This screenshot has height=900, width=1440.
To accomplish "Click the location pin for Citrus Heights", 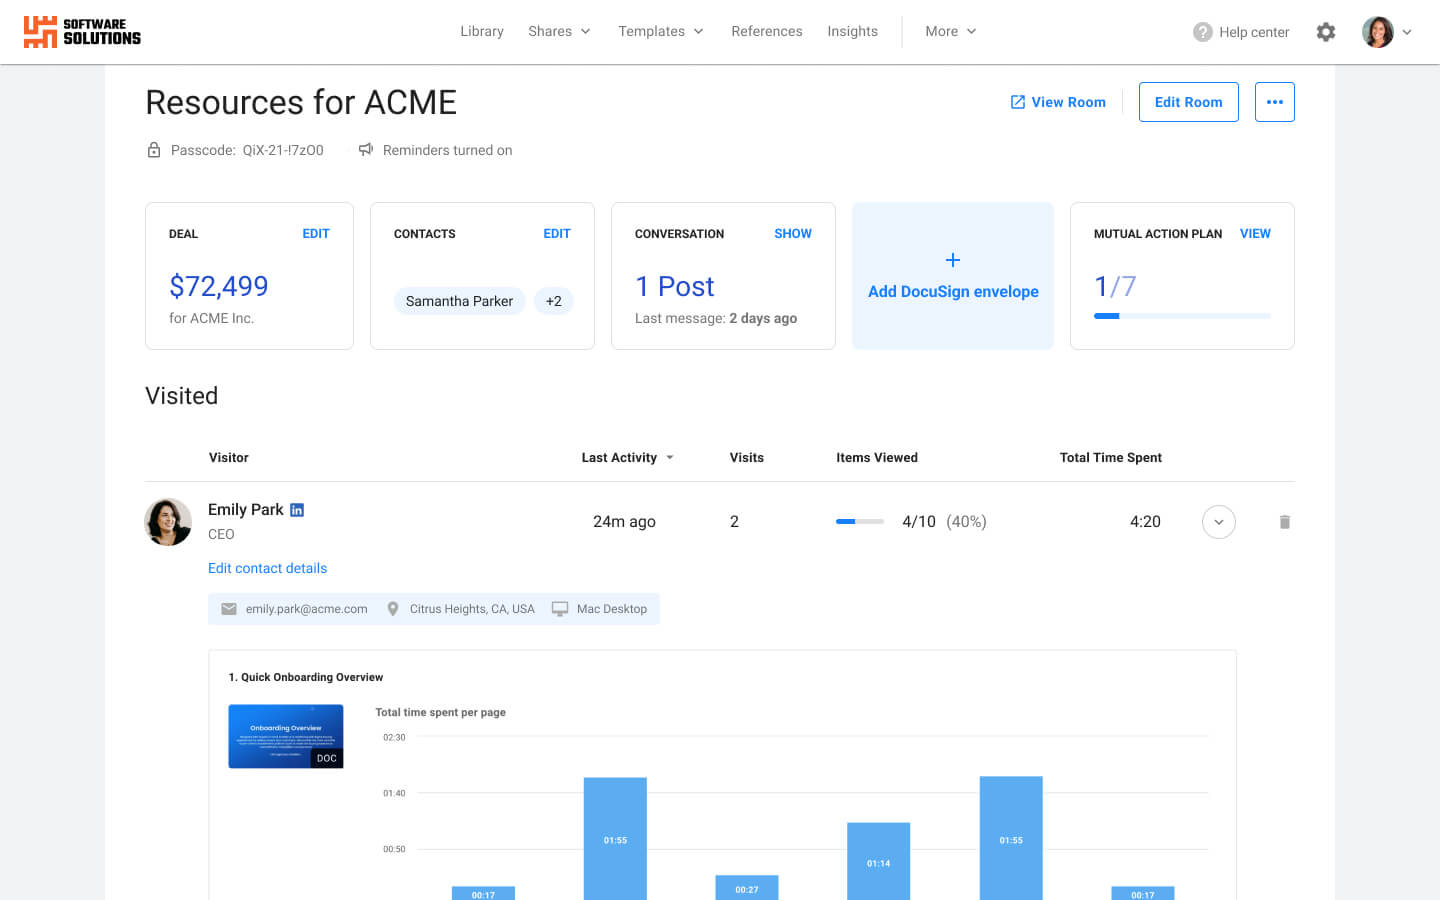I will click(x=392, y=608).
